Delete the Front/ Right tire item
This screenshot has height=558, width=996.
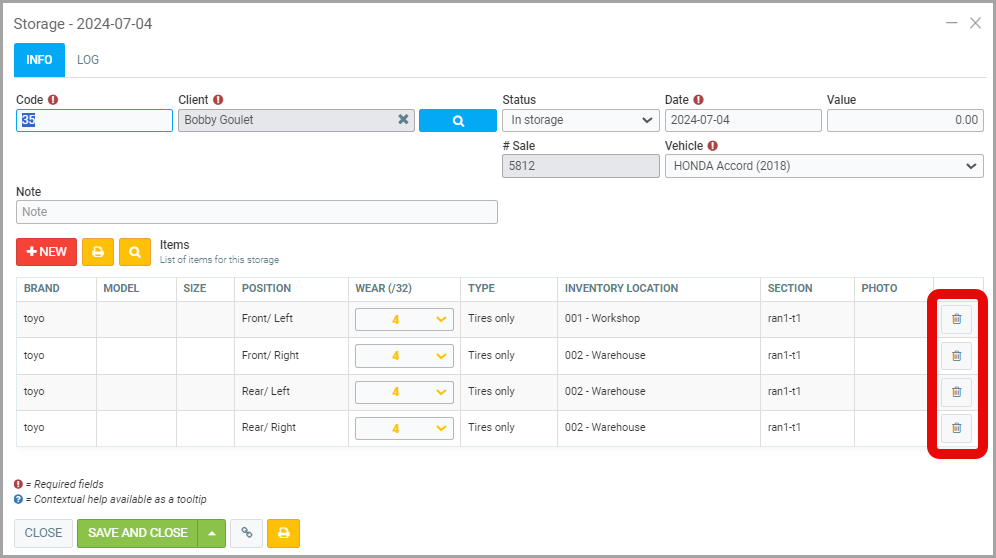[x=956, y=355]
